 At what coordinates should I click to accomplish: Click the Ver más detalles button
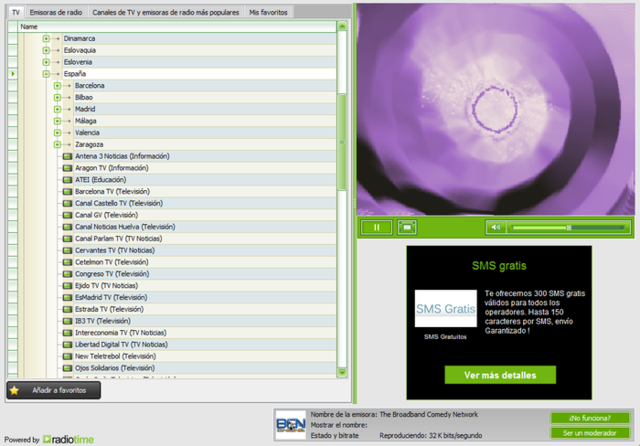(500, 375)
